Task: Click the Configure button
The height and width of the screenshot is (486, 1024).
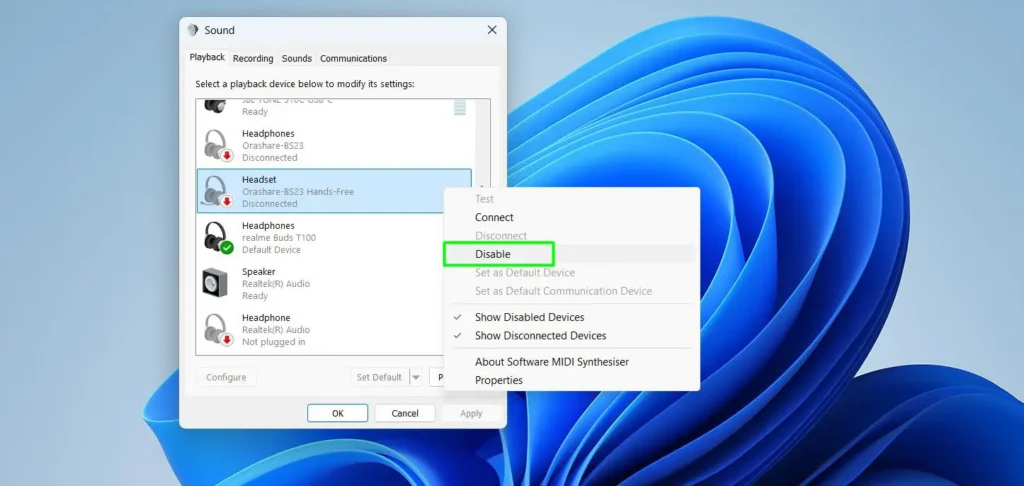Action: (226, 377)
